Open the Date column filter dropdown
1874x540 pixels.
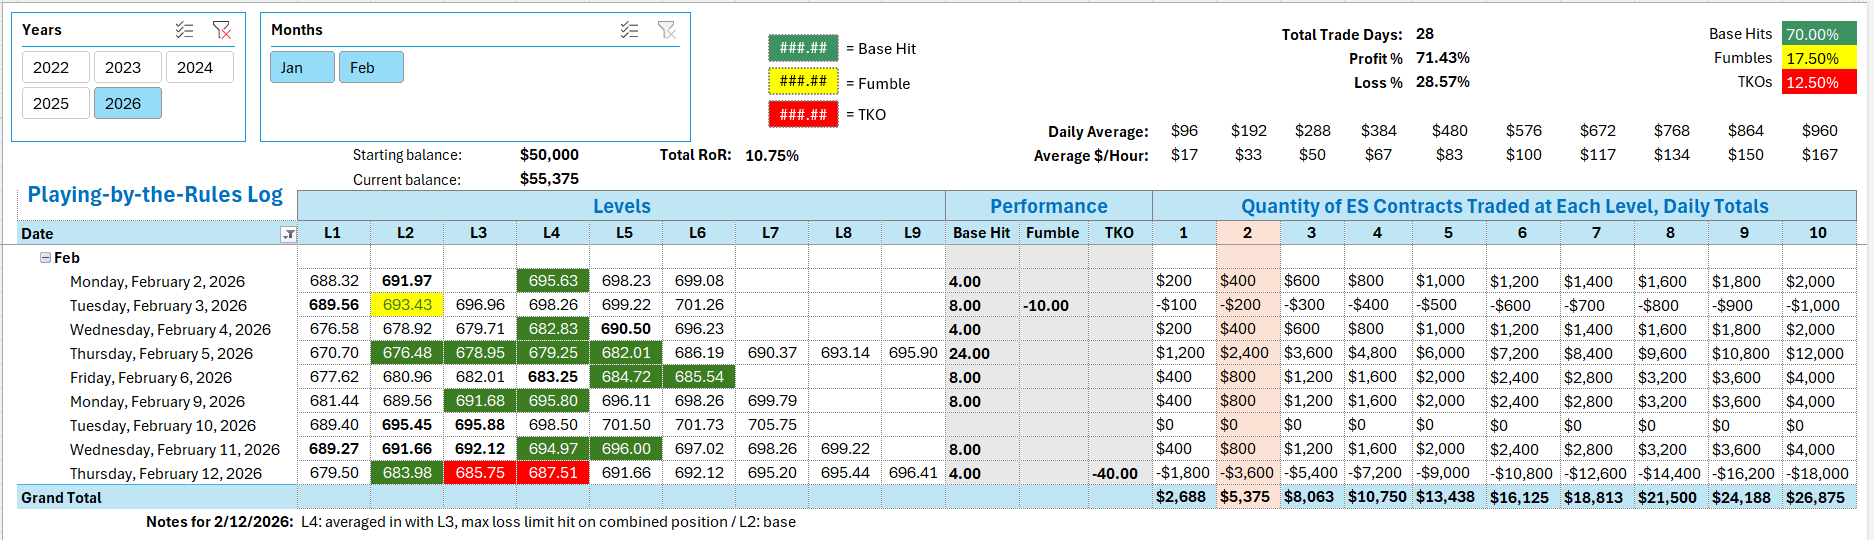288,234
